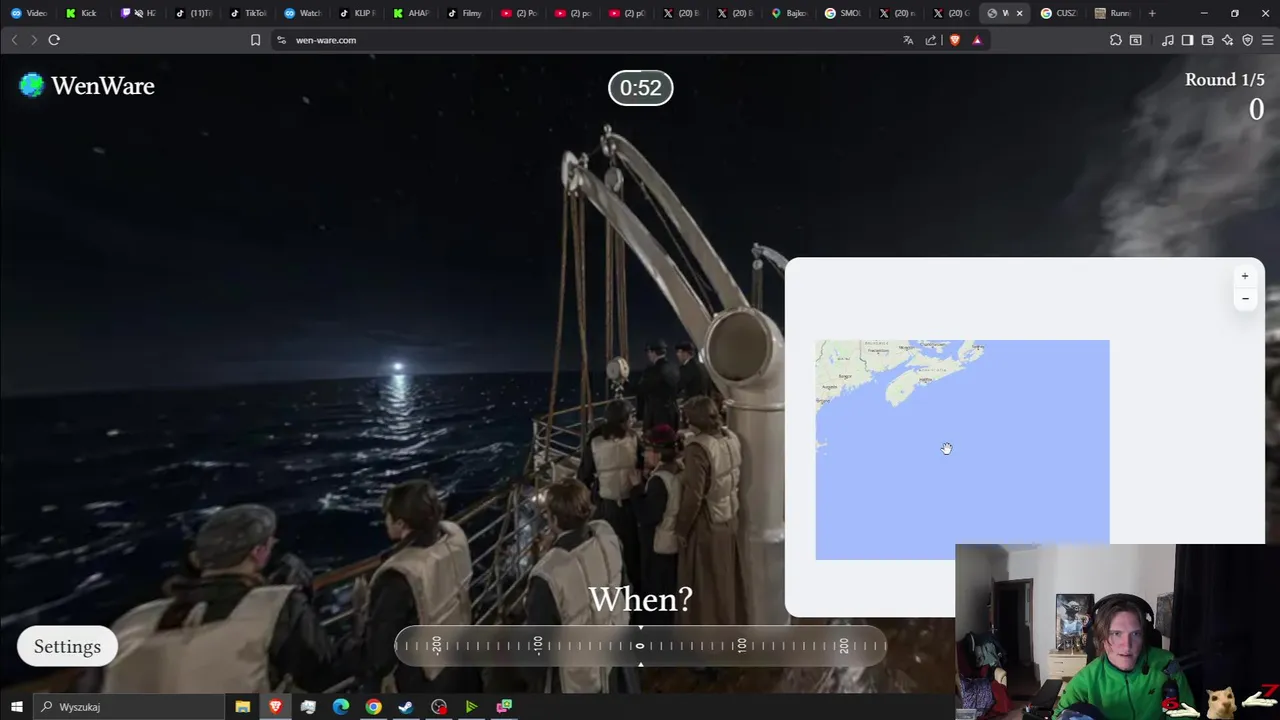1280x720 pixels.
Task: Open the Windows Start menu
Action: [x=16, y=707]
